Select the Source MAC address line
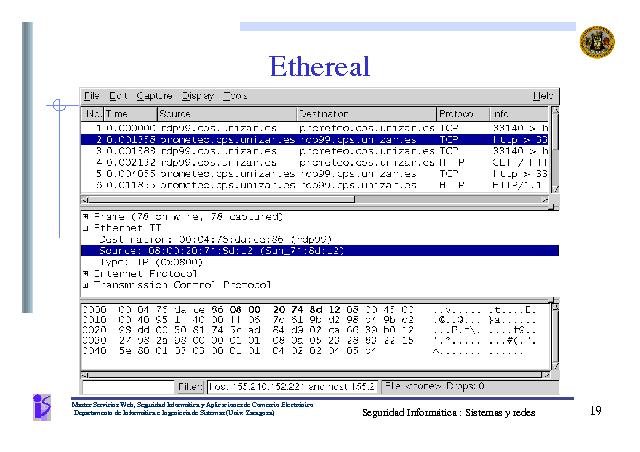 point(320,250)
